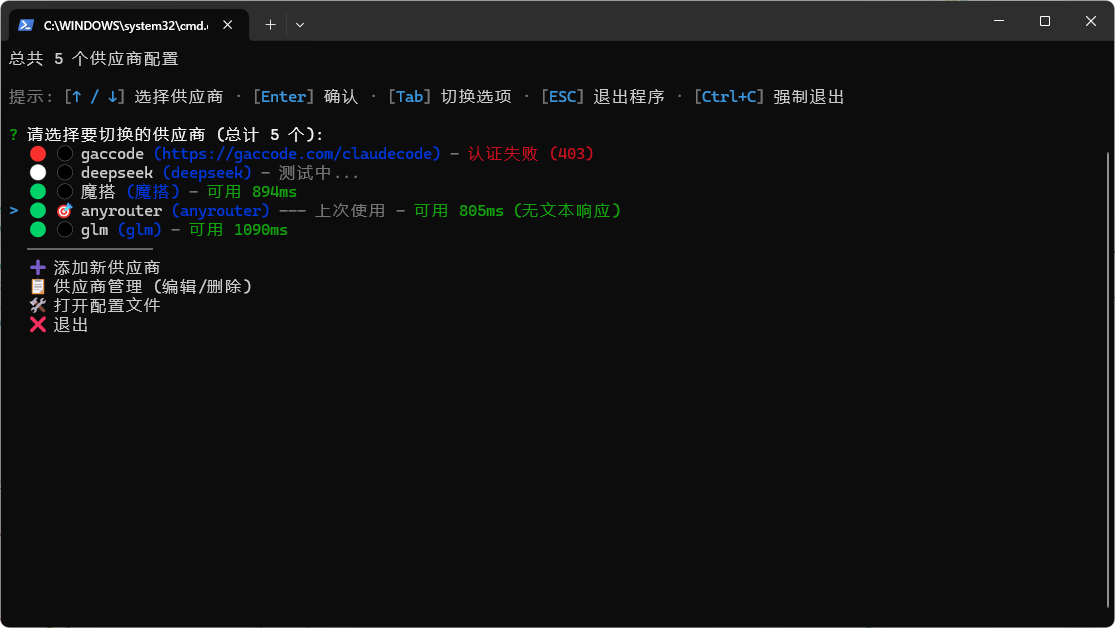Click the purple plus icon for 添加新供应商

click(x=38, y=267)
